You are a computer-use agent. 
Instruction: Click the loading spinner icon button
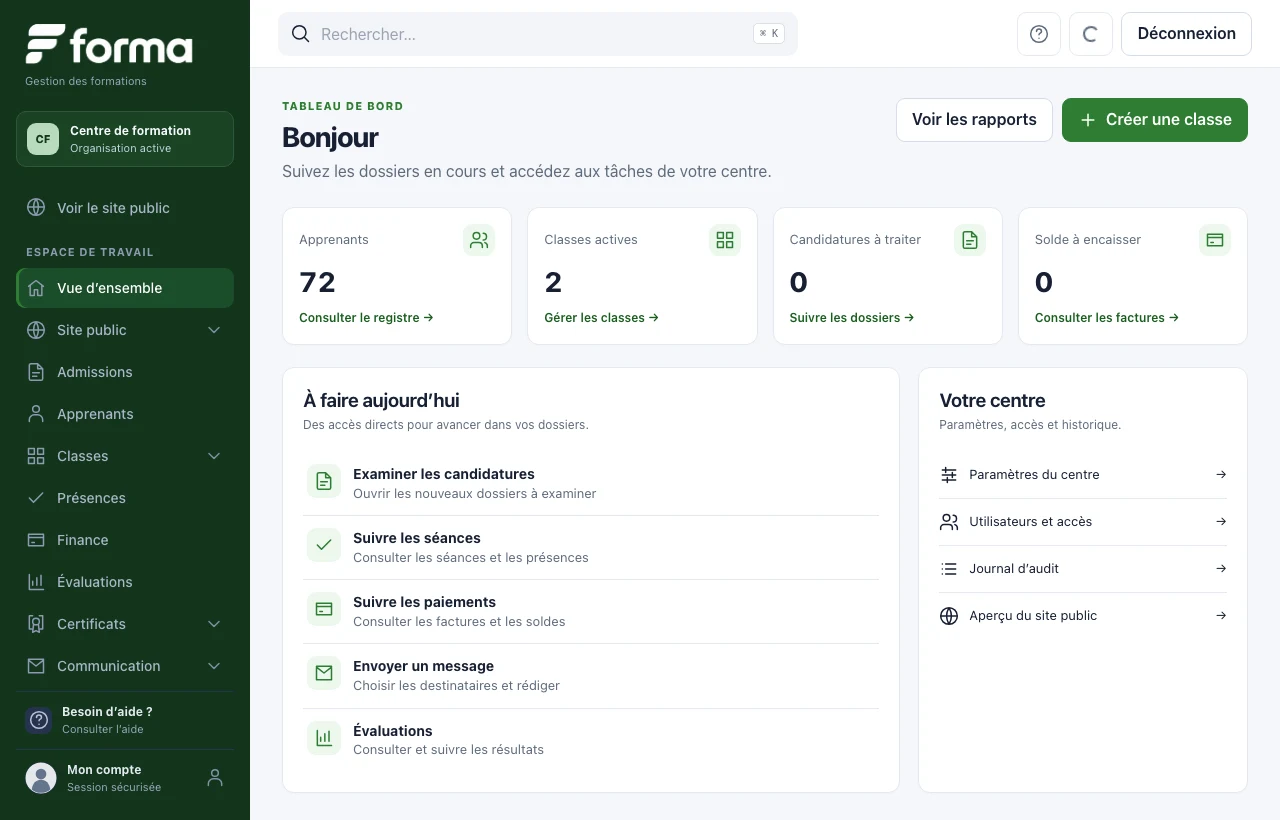click(x=1091, y=34)
